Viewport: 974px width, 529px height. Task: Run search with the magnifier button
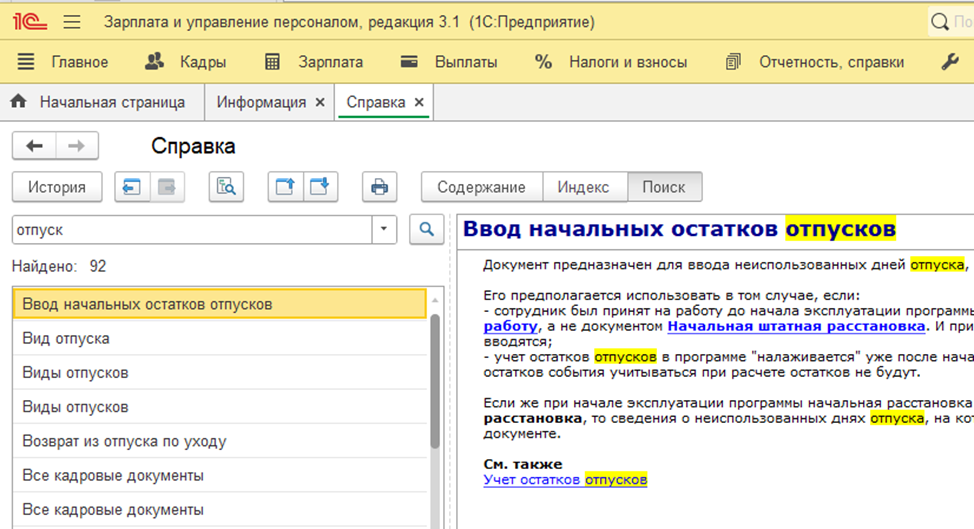click(x=427, y=230)
